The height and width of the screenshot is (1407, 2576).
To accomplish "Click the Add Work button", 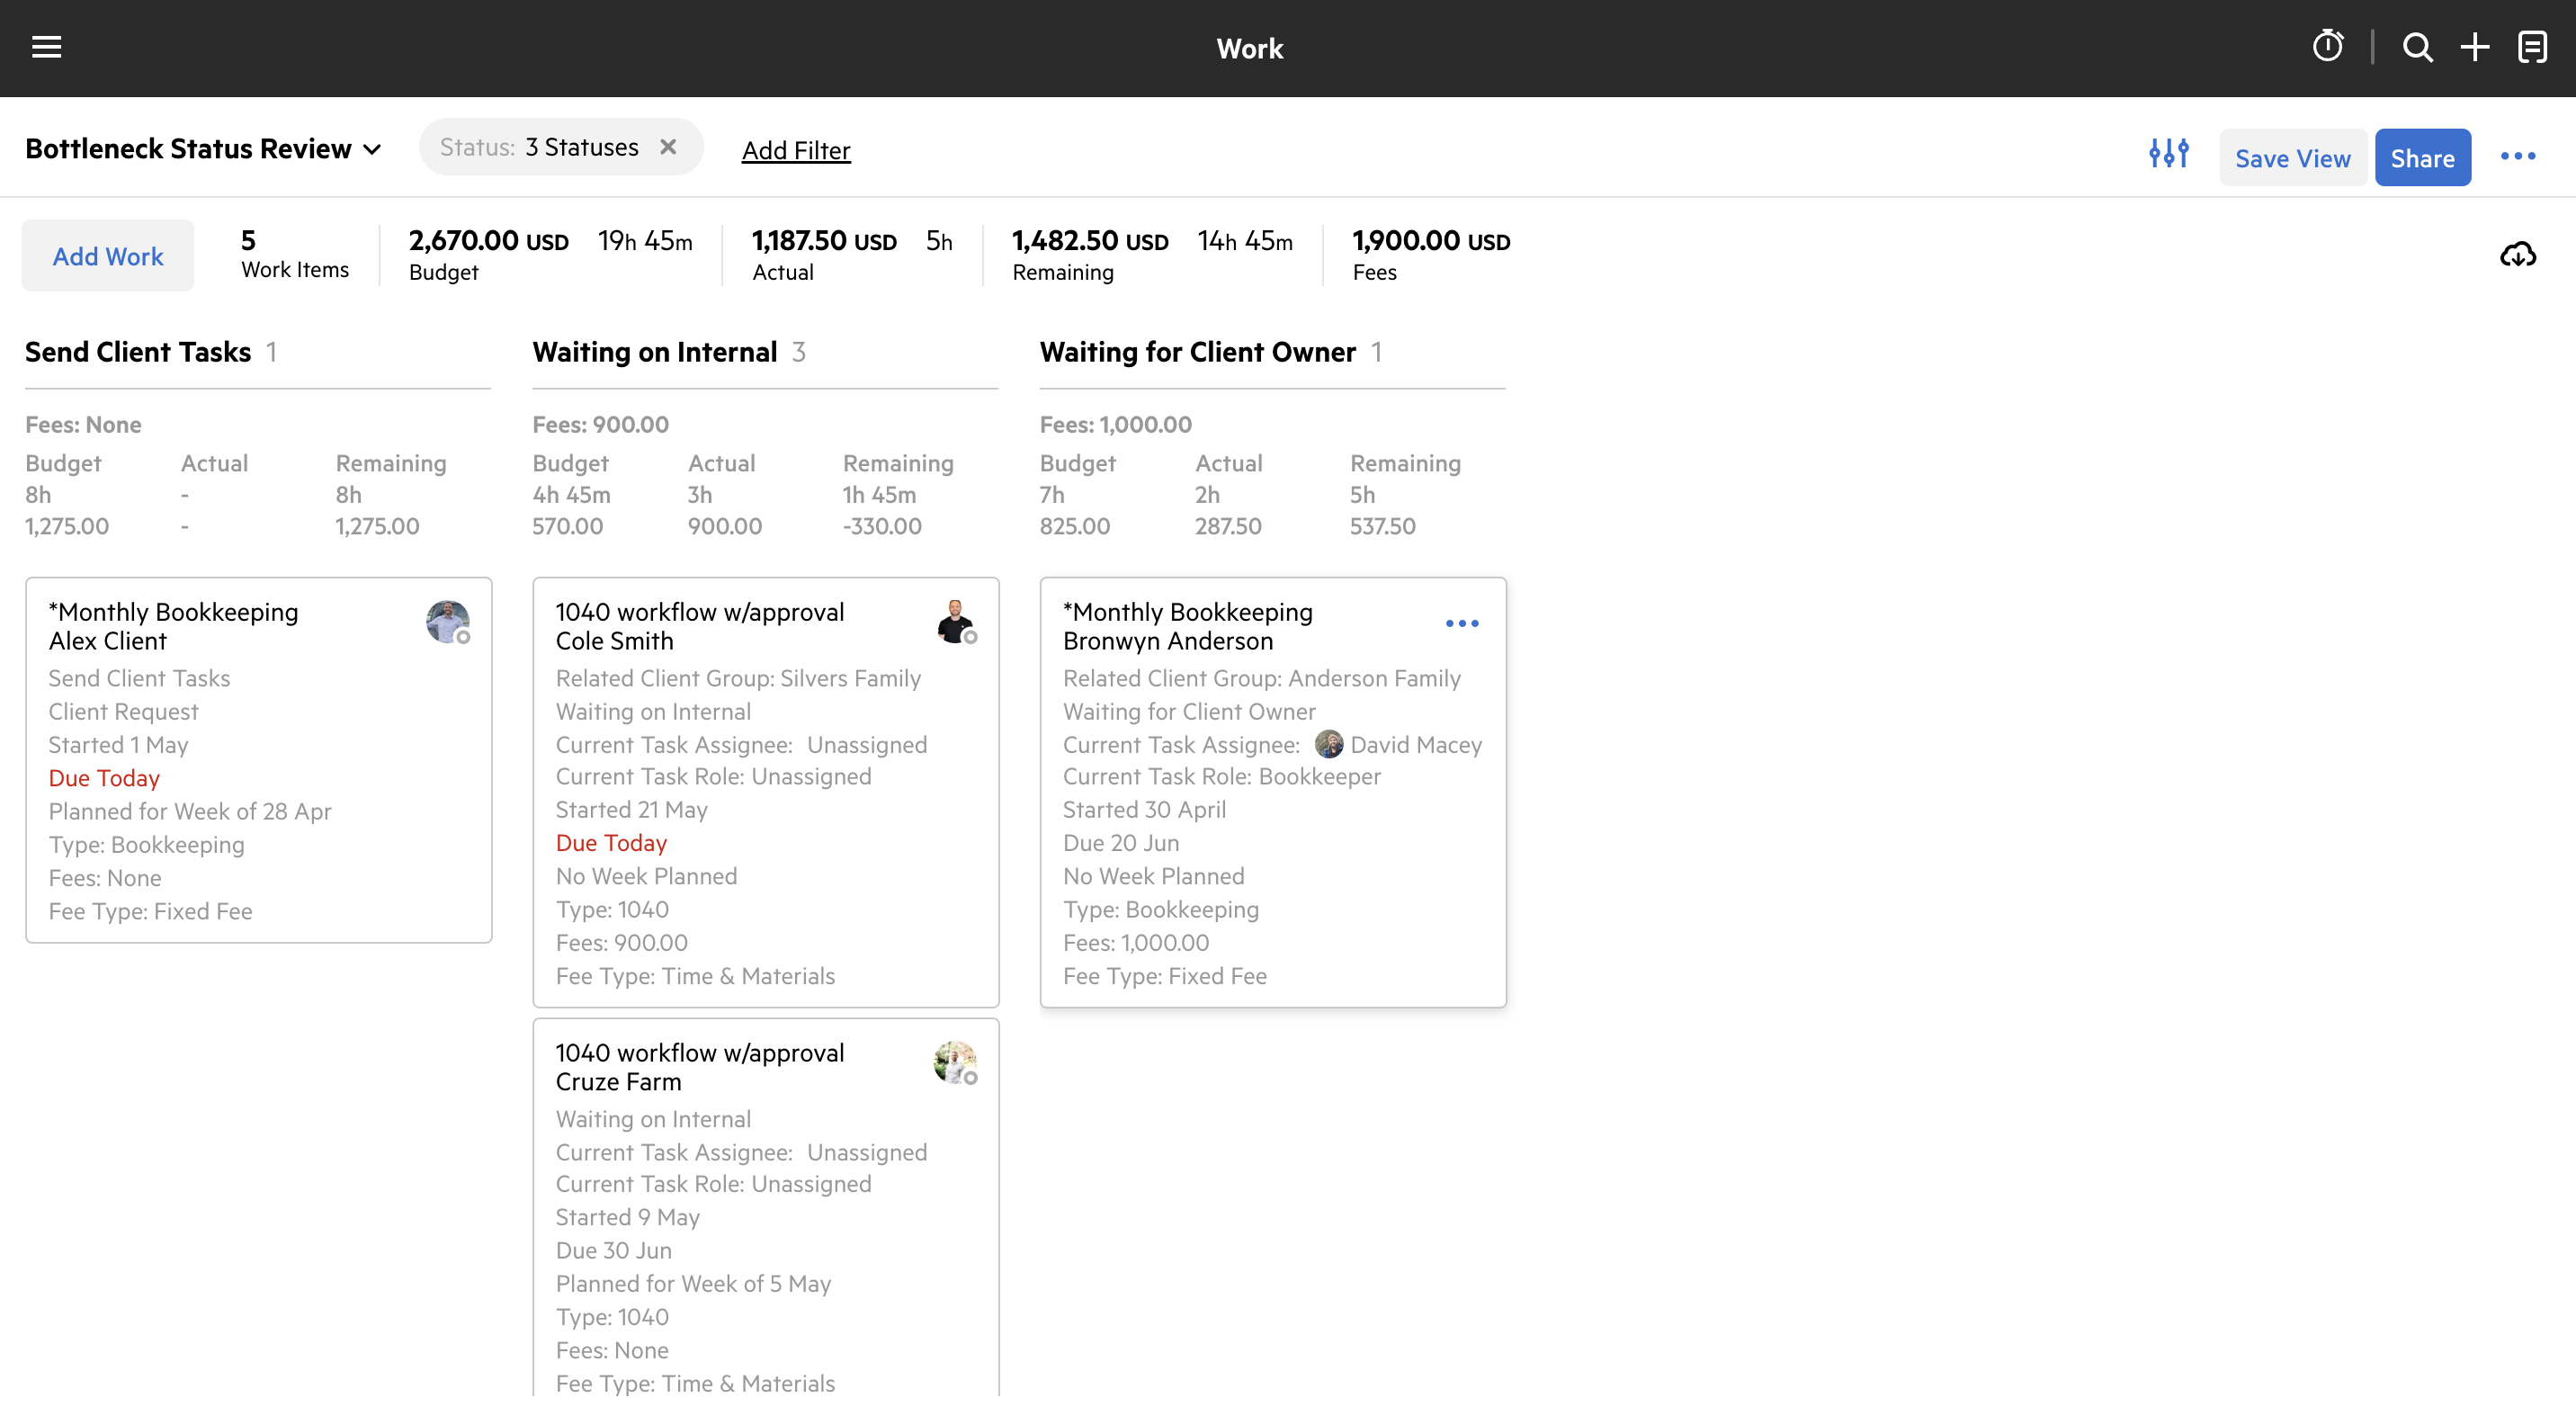I will point(108,256).
